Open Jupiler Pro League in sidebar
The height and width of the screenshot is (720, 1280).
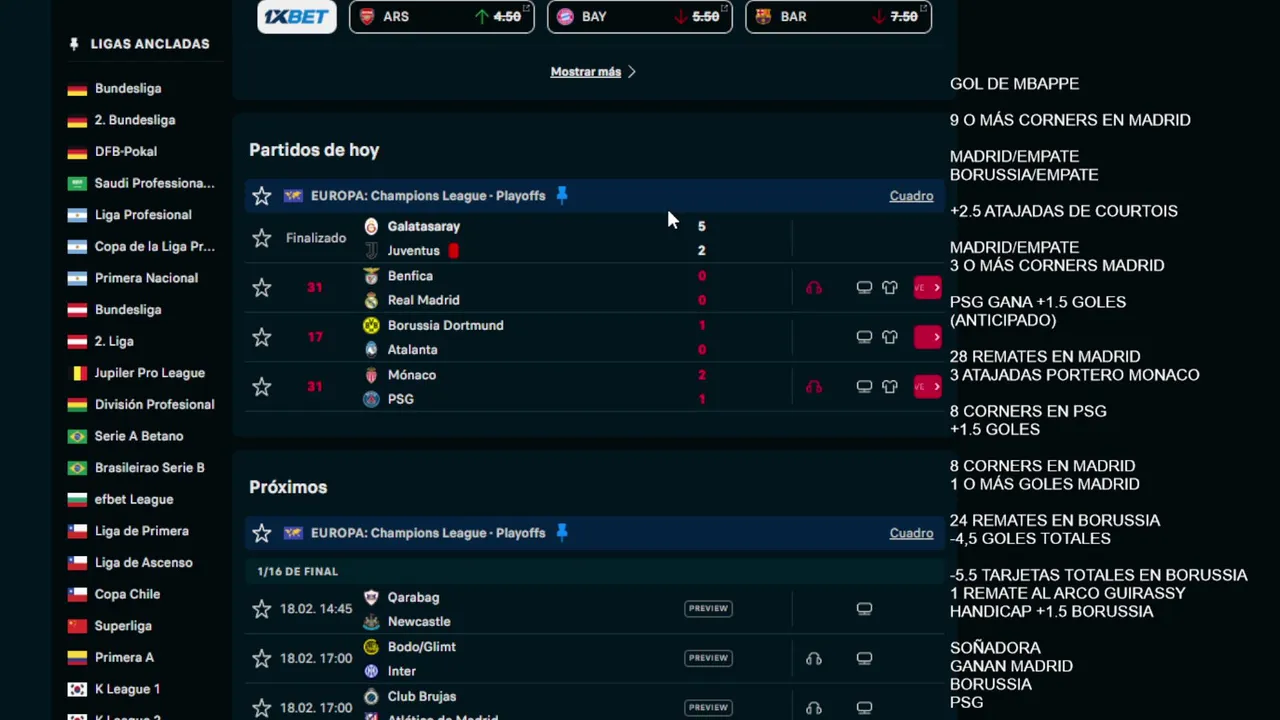(x=150, y=373)
